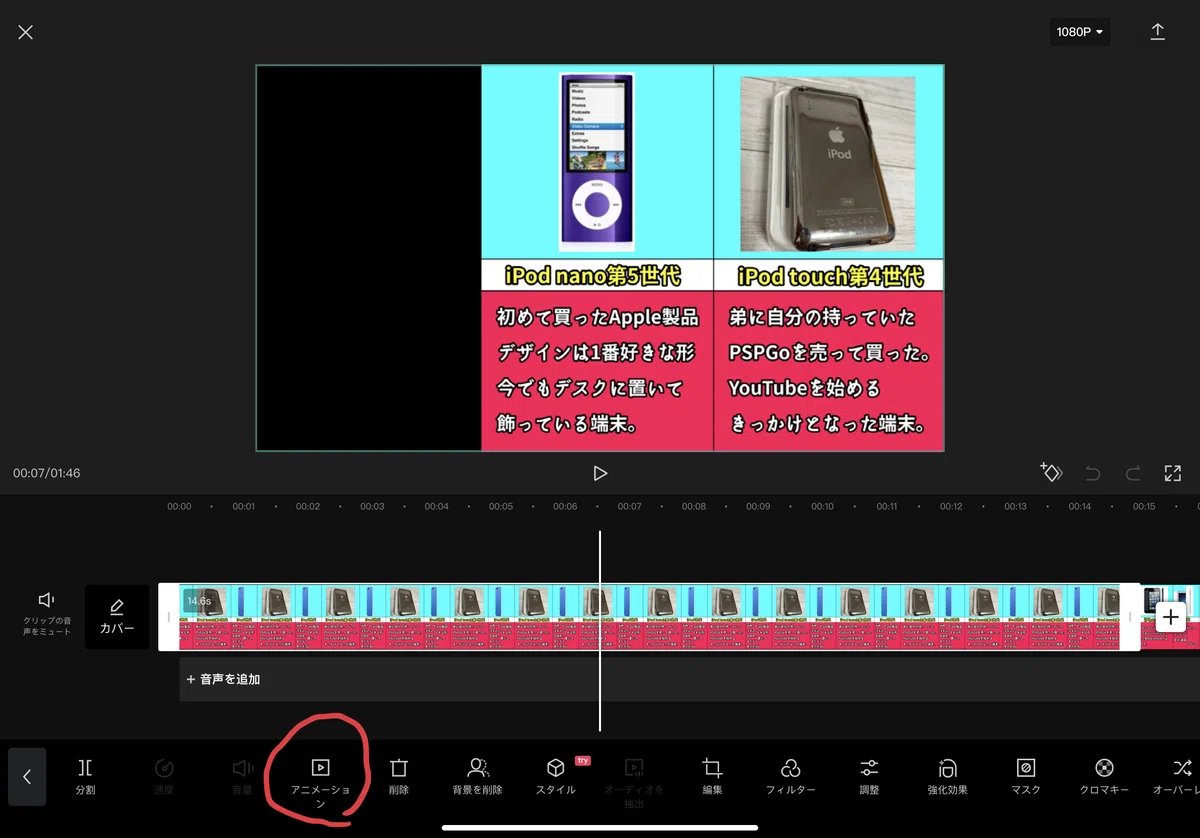1200x838 pixels.
Task: Tap 音声を追加 to add audio
Action: [x=224, y=679]
